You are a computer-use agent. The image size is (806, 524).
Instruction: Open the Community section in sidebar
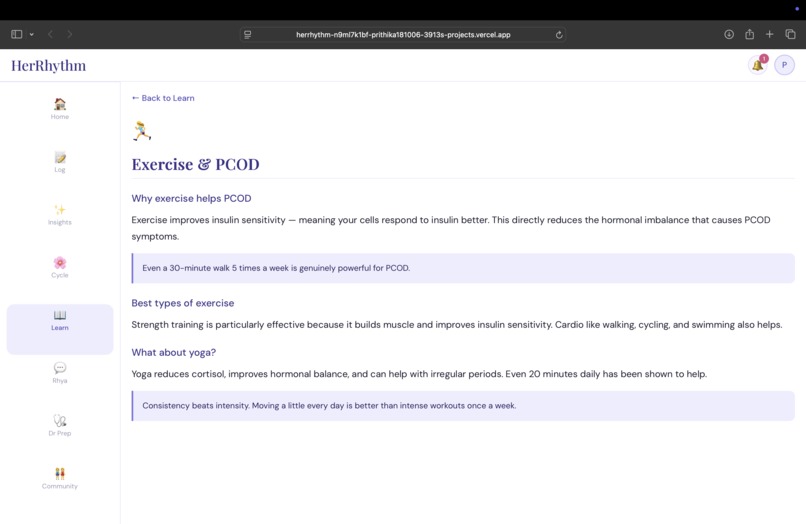[60, 478]
